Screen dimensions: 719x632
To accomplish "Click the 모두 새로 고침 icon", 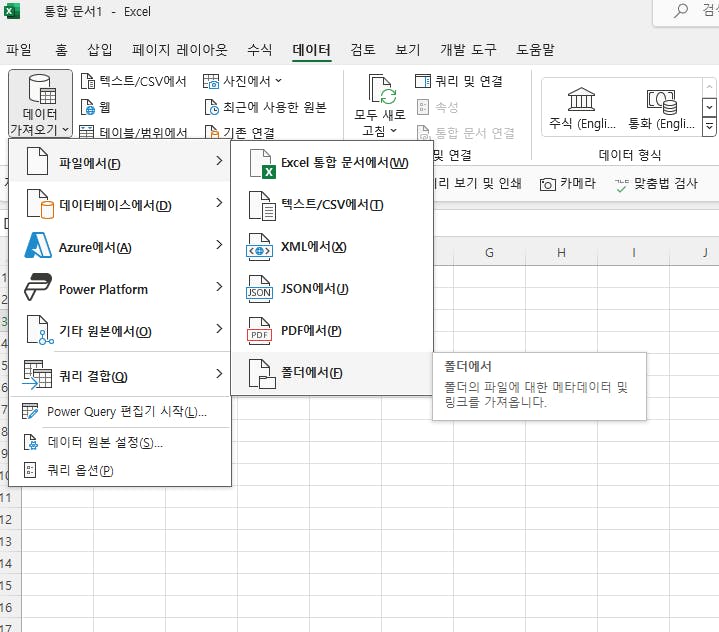I will point(382,90).
